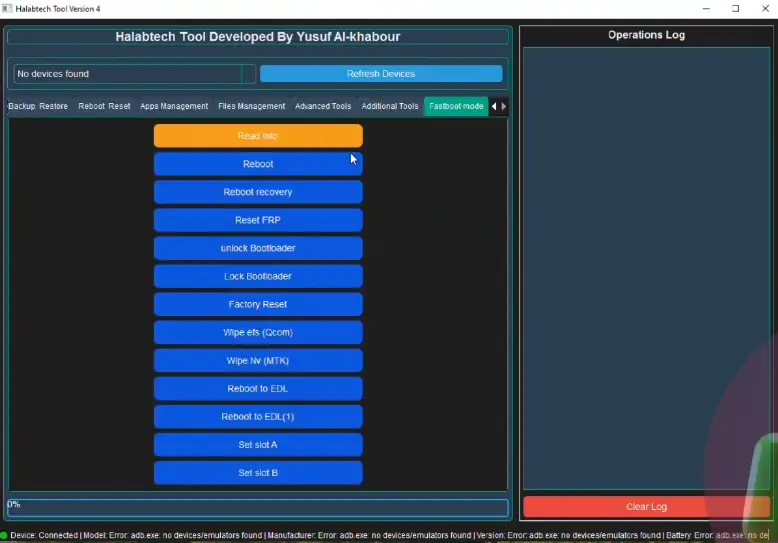Switch to Backup Restore tab

tap(38, 106)
